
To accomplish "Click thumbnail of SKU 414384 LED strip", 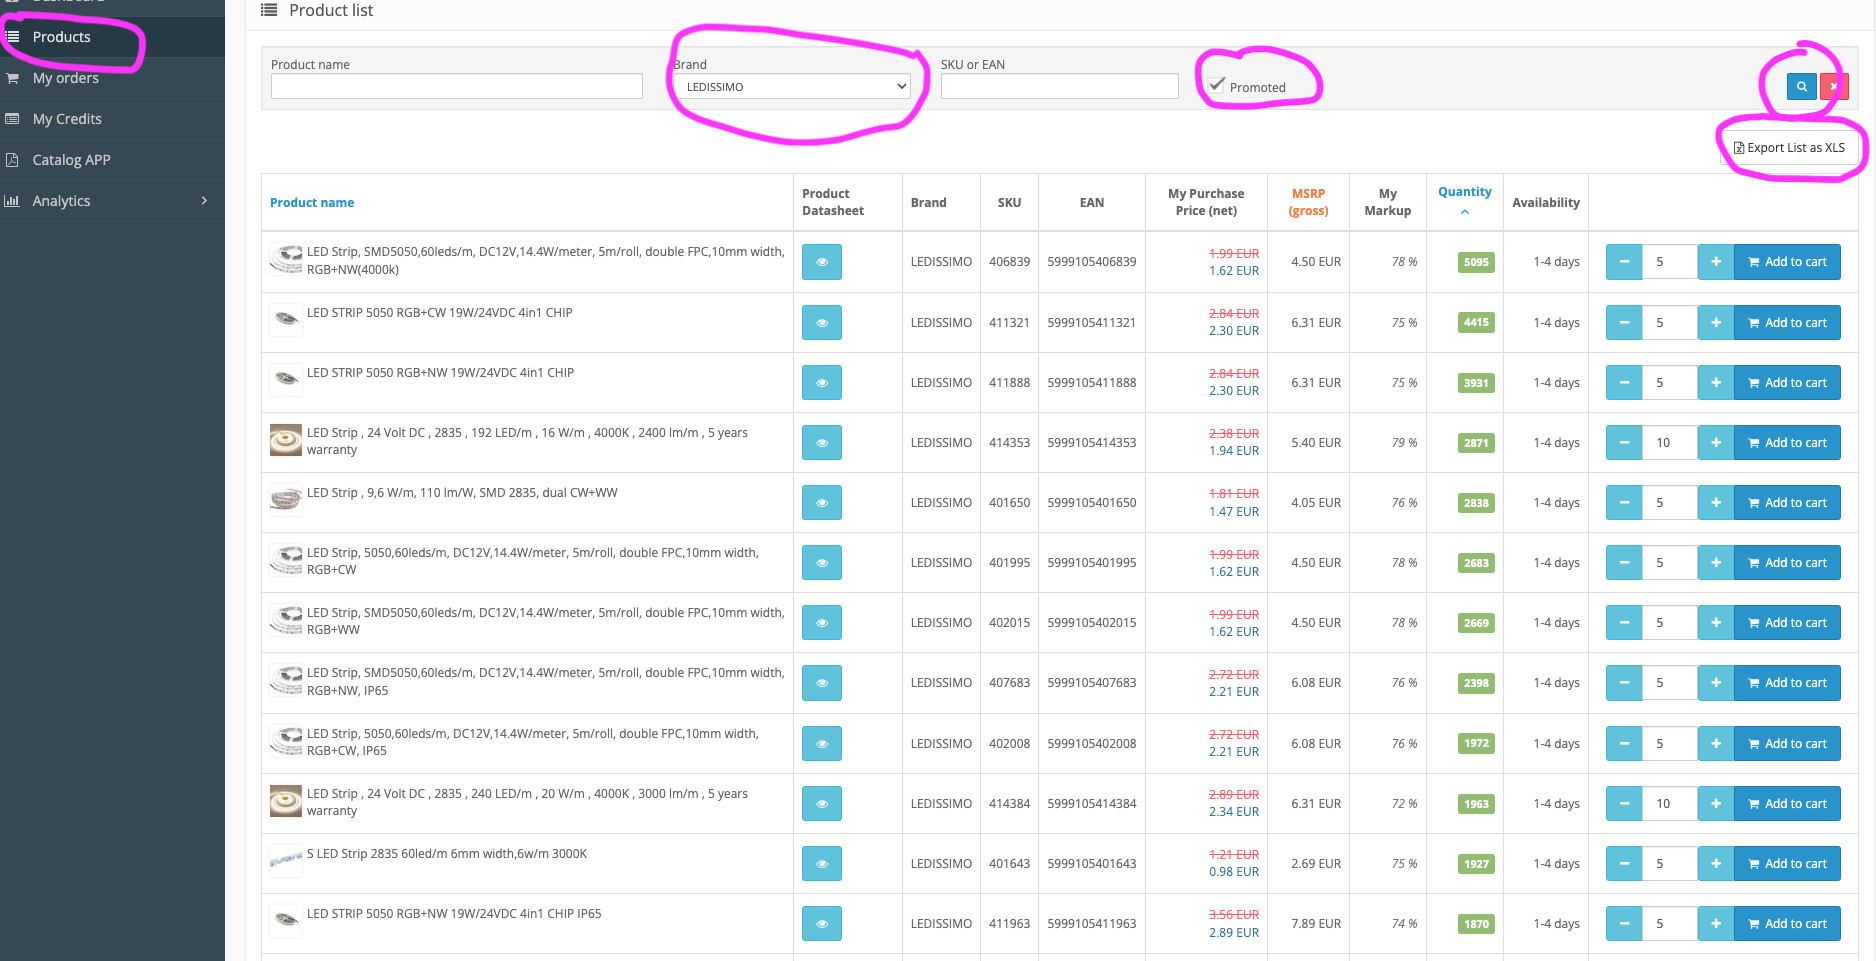I will [x=286, y=801].
